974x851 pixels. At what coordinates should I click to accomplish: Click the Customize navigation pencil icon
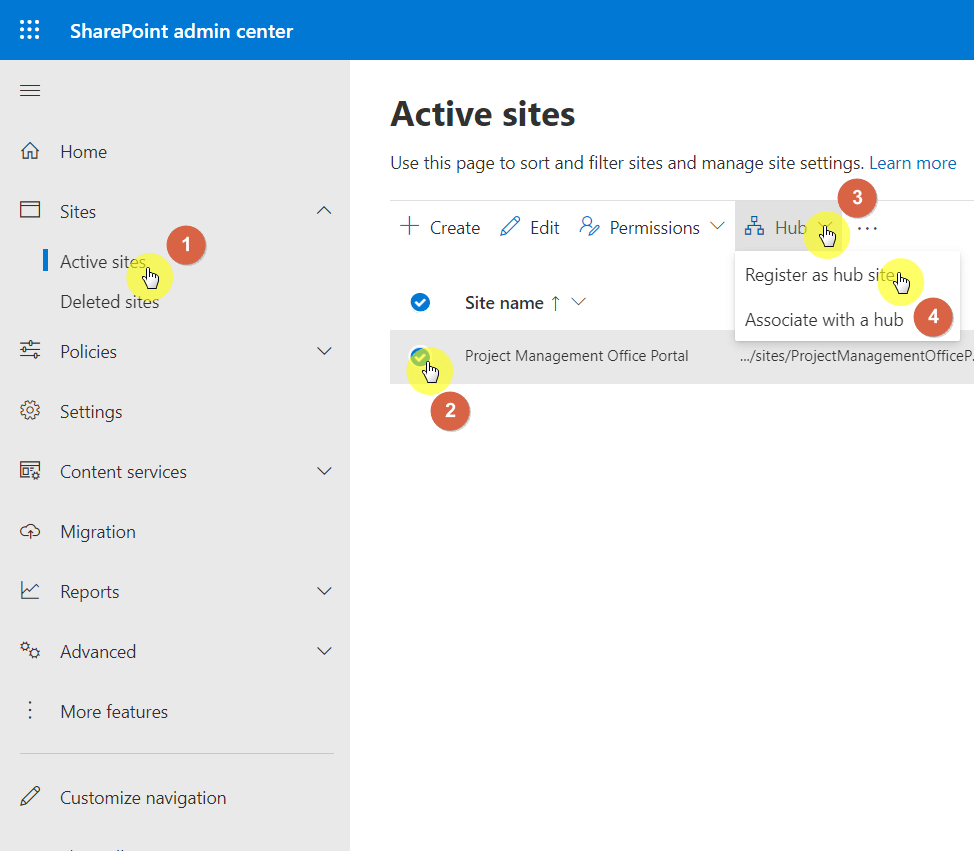(x=30, y=796)
